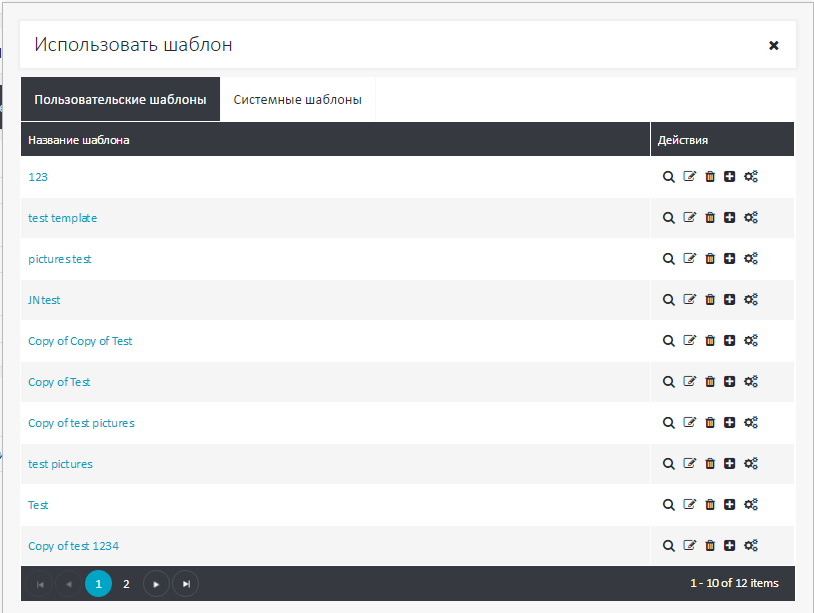Click trash icon for Copy of test pictures

tap(710, 423)
